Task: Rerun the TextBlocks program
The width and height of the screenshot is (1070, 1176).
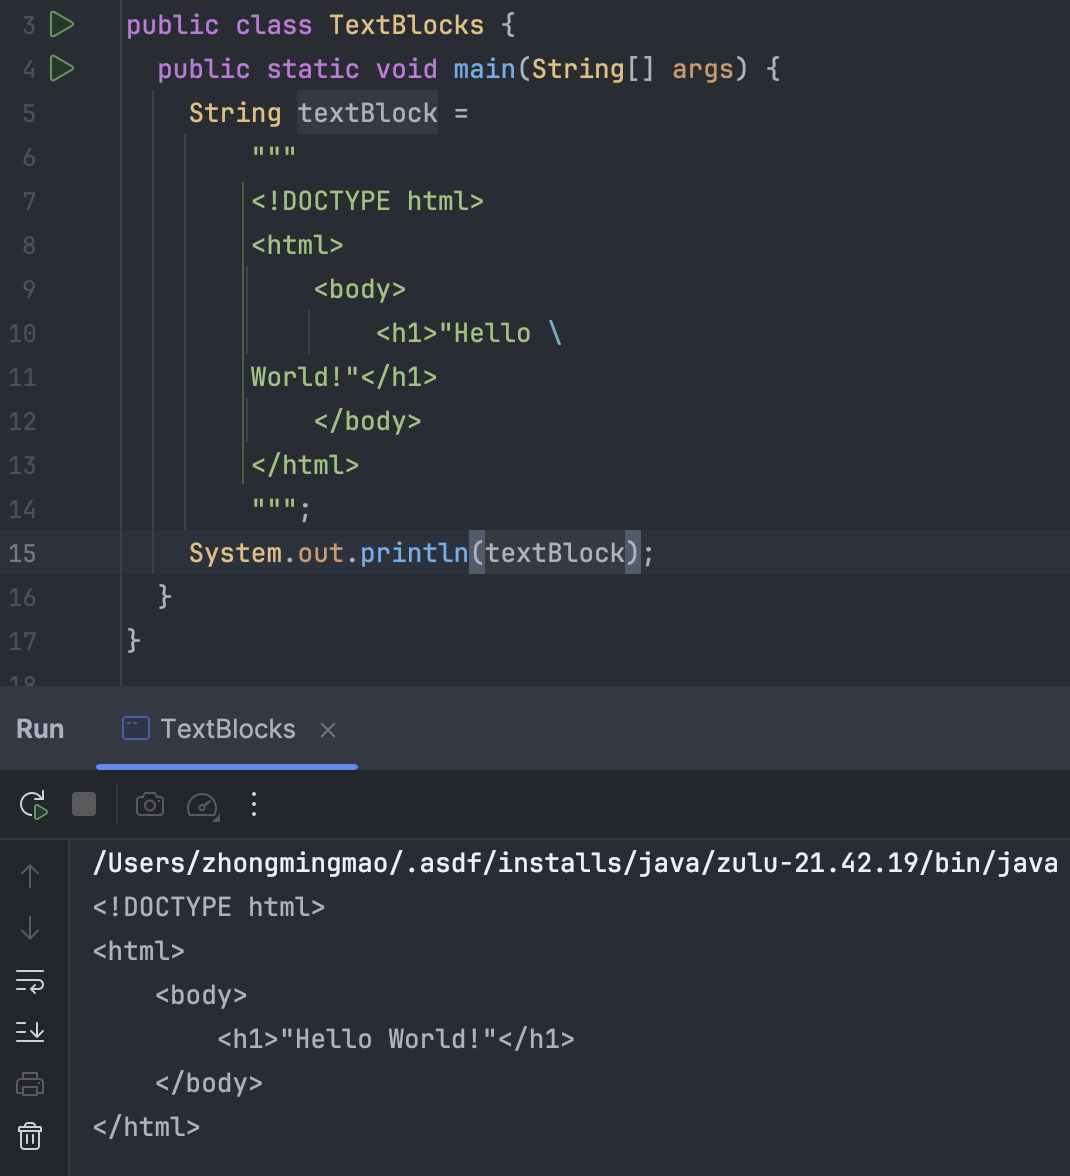Action: (33, 805)
